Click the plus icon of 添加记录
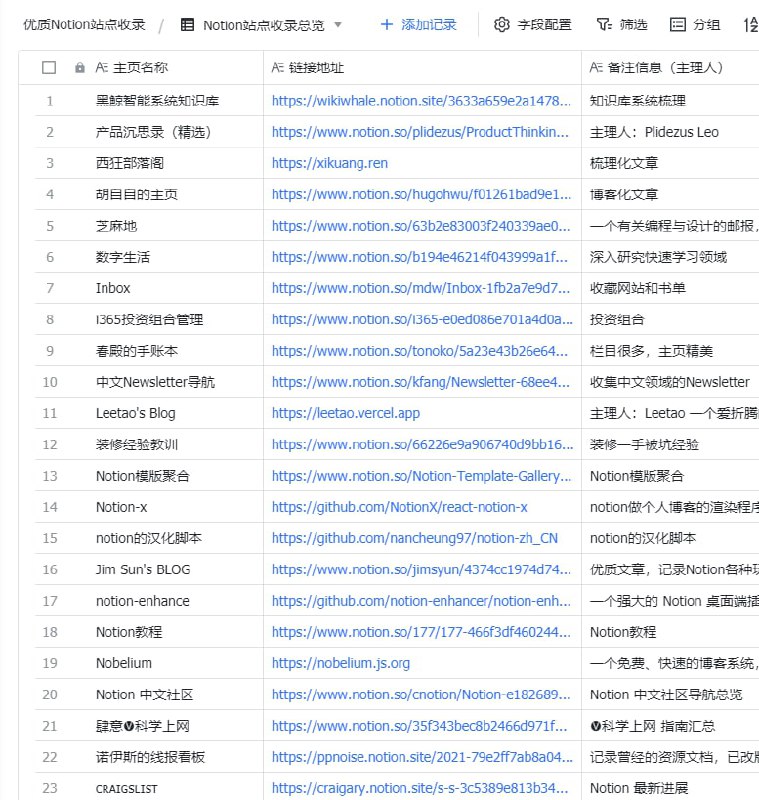 click(x=387, y=24)
